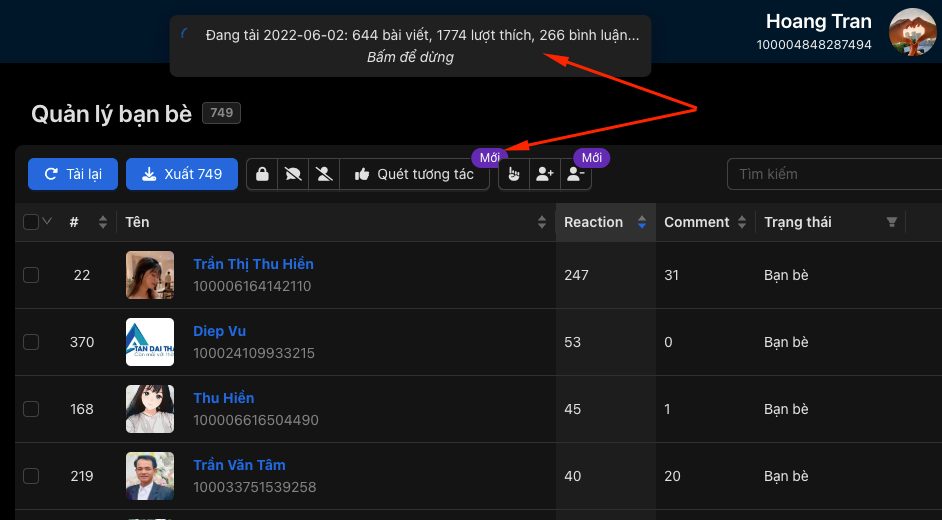The height and width of the screenshot is (520, 942).
Task: Click the remove friend icon button
Action: tap(576, 174)
